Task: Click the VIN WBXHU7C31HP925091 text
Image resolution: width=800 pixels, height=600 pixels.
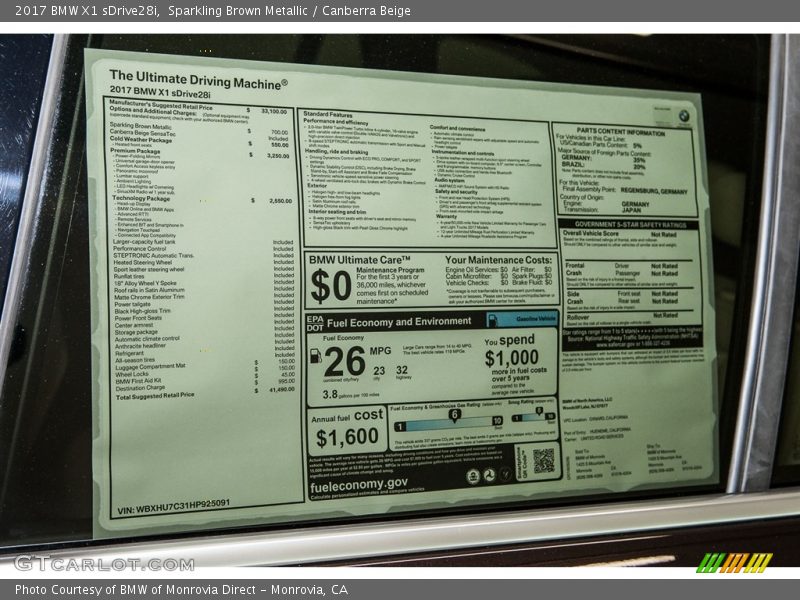Action: pos(173,507)
